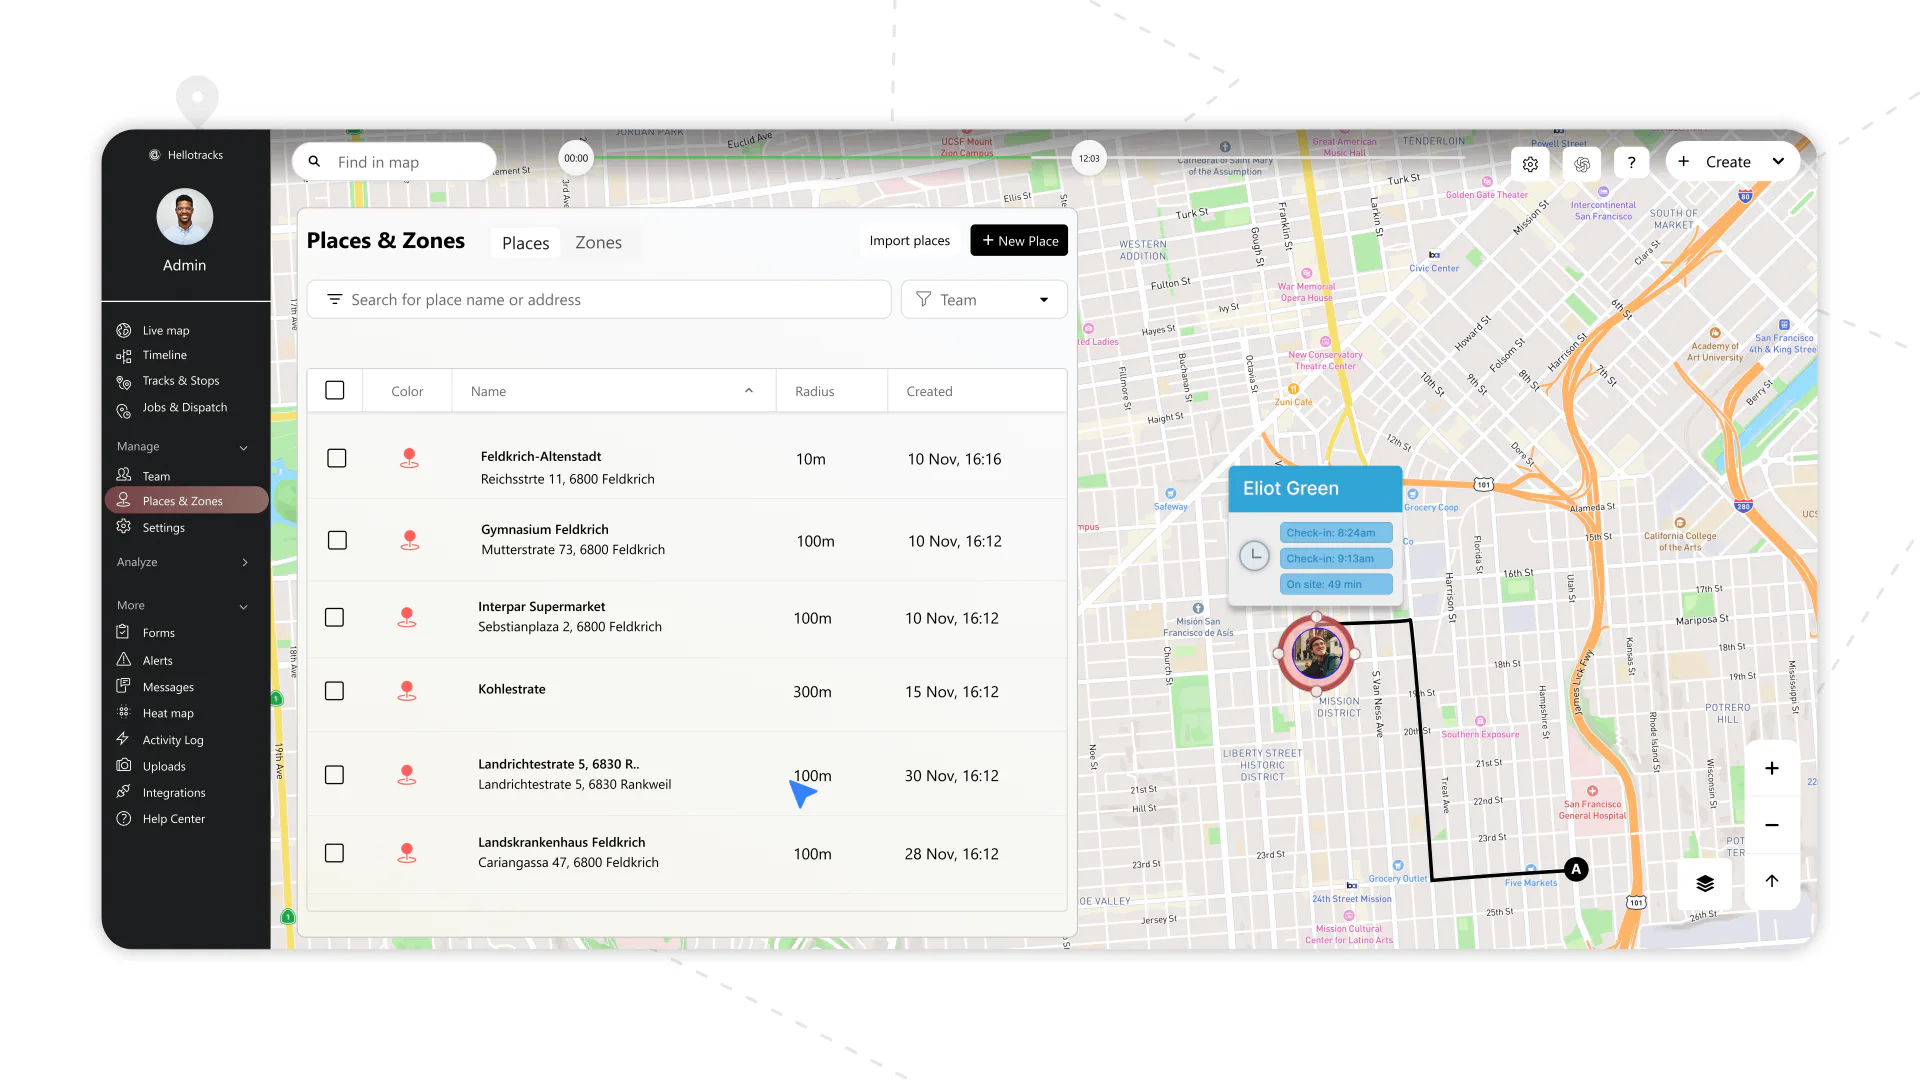Open Heat map in sidebar
Screen dimensions: 1920x1080
pyautogui.click(x=168, y=714)
